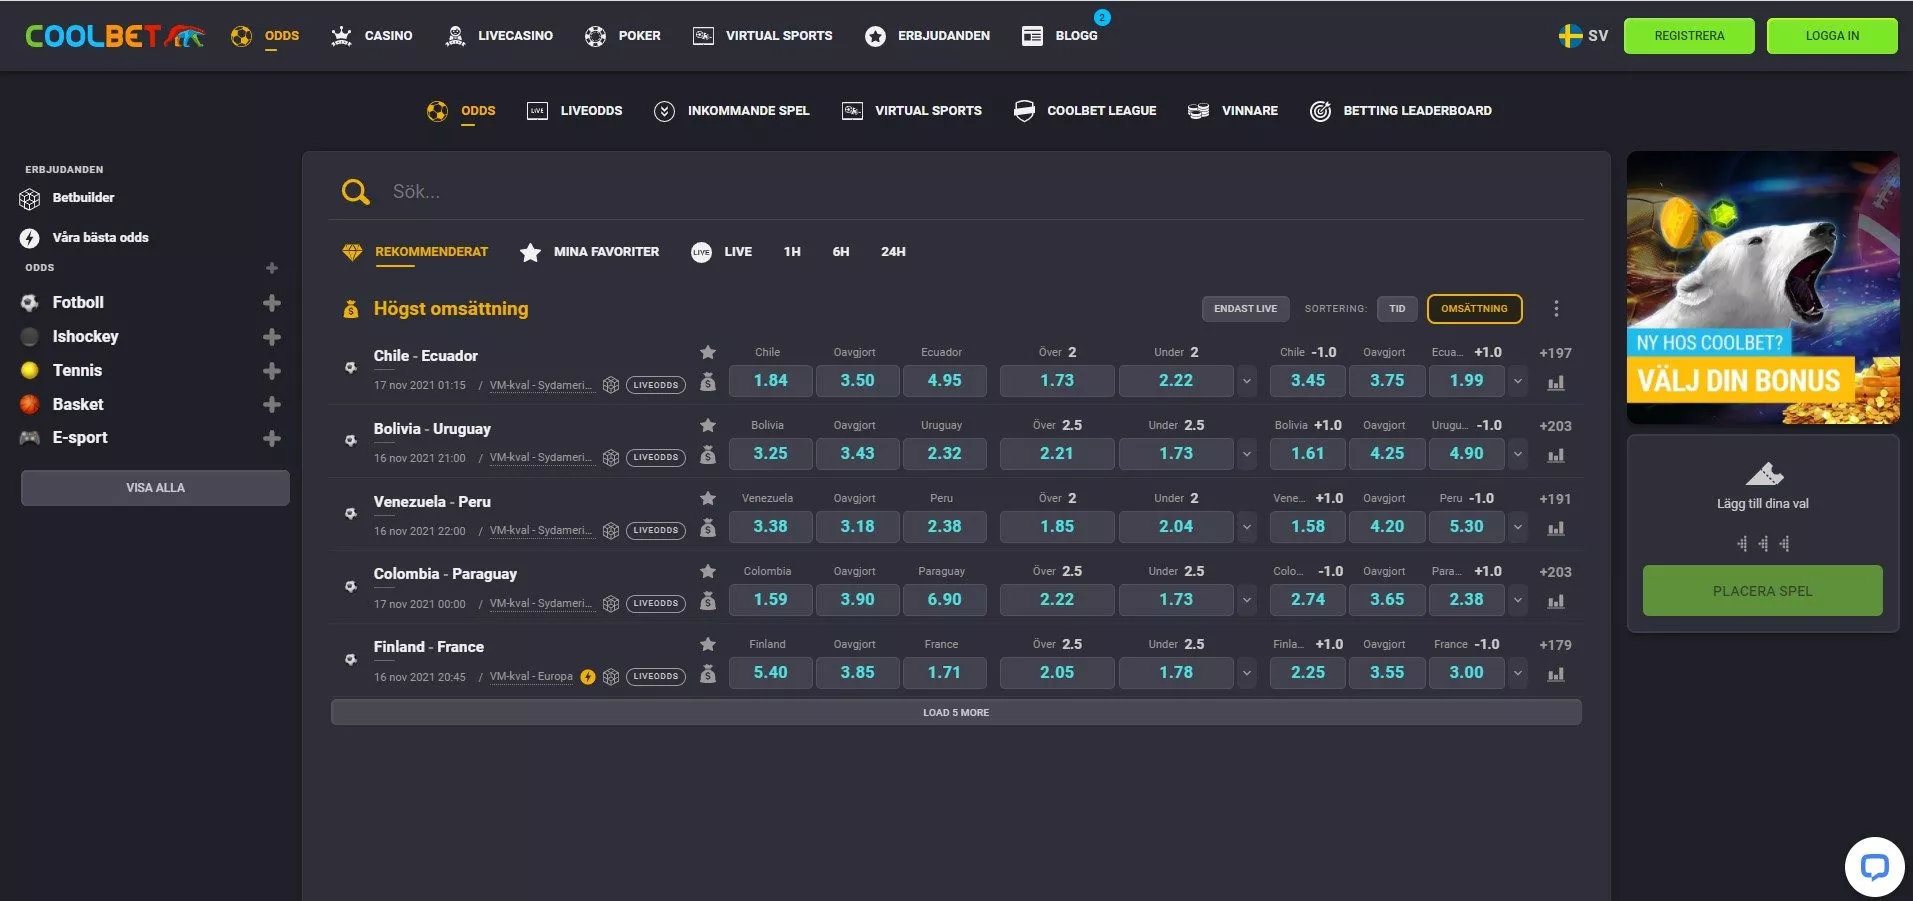This screenshot has width=1913, height=901.
Task: Click the Coolbet League helmet icon
Action: pos(1024,111)
